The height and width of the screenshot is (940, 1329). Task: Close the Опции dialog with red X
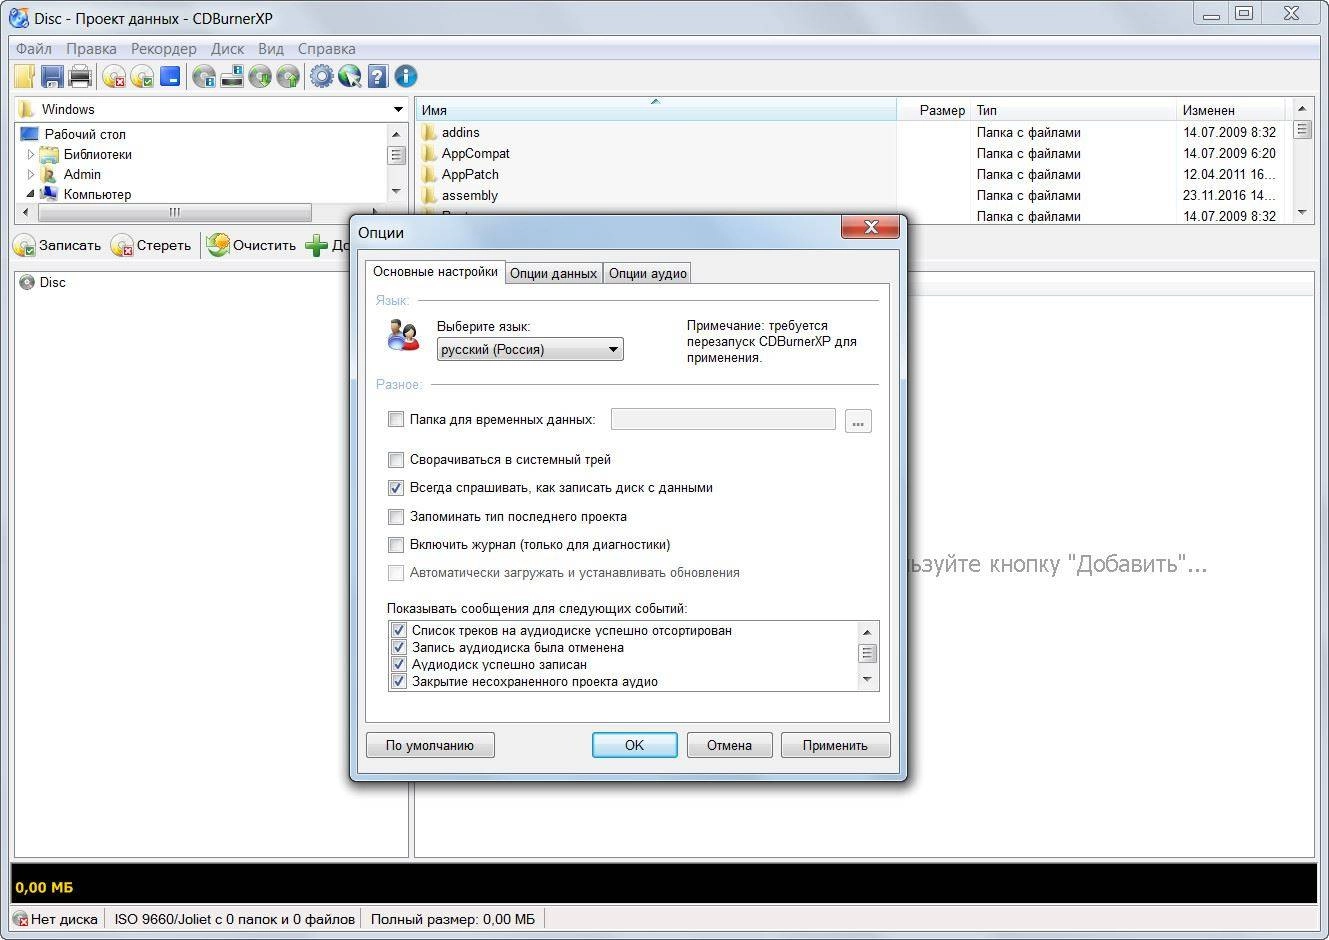coord(870,227)
